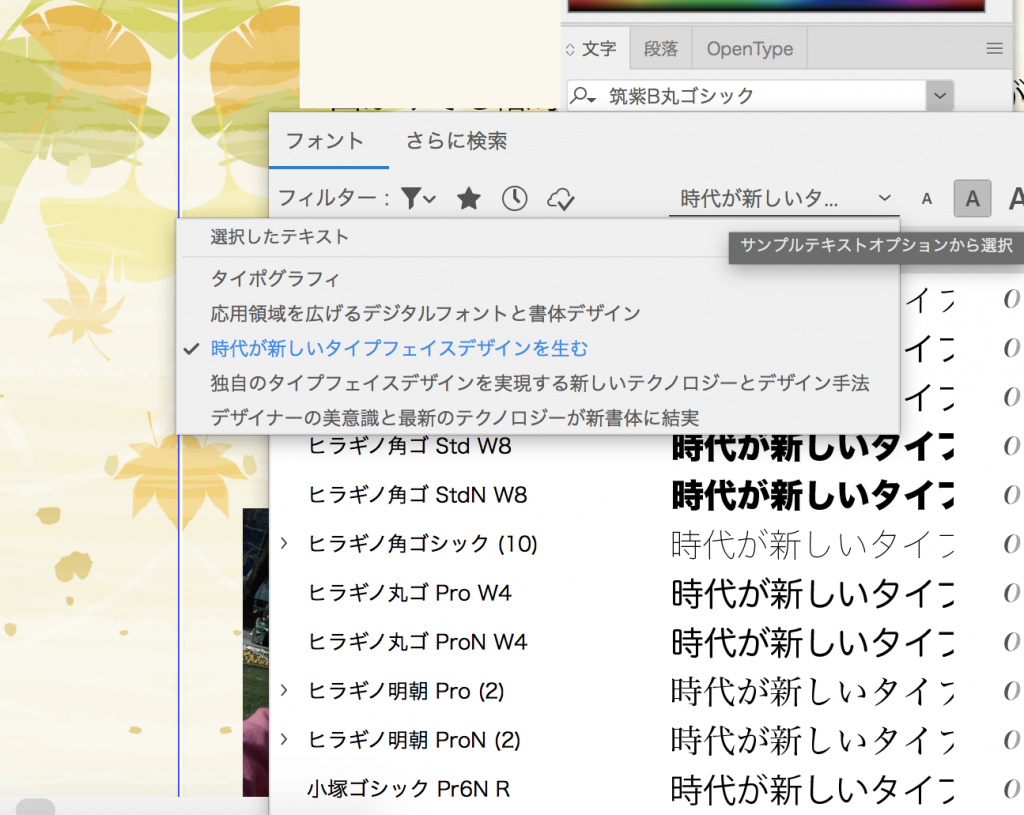Image resolution: width=1024 pixels, height=815 pixels.
Task: Open the sample text dropdown 時代が新しいタ...
Action: [783, 199]
